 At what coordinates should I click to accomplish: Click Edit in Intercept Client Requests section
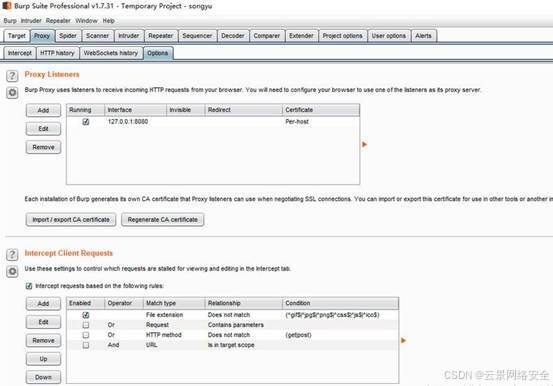43,322
